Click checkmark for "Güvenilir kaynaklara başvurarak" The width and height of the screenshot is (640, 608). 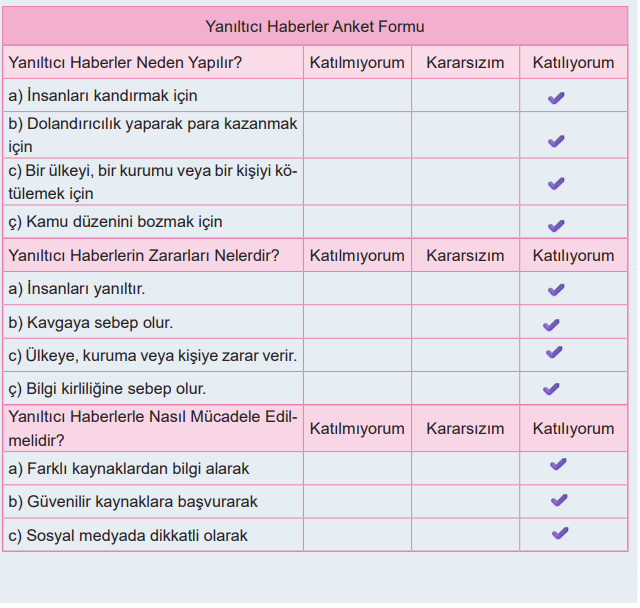coord(559,500)
